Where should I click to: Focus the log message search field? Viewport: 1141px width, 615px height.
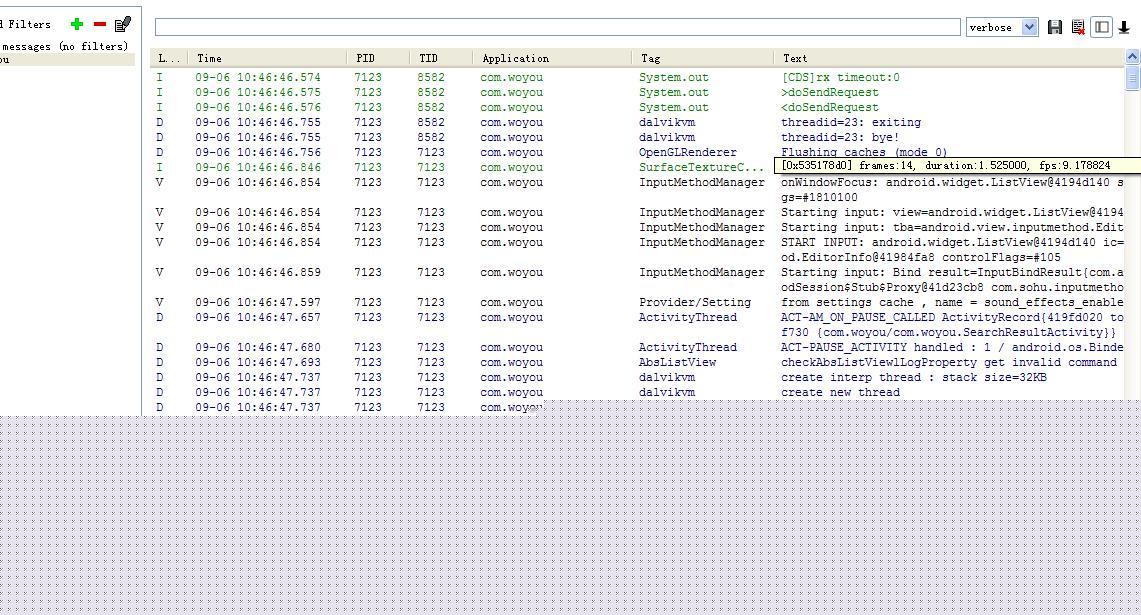tap(557, 27)
